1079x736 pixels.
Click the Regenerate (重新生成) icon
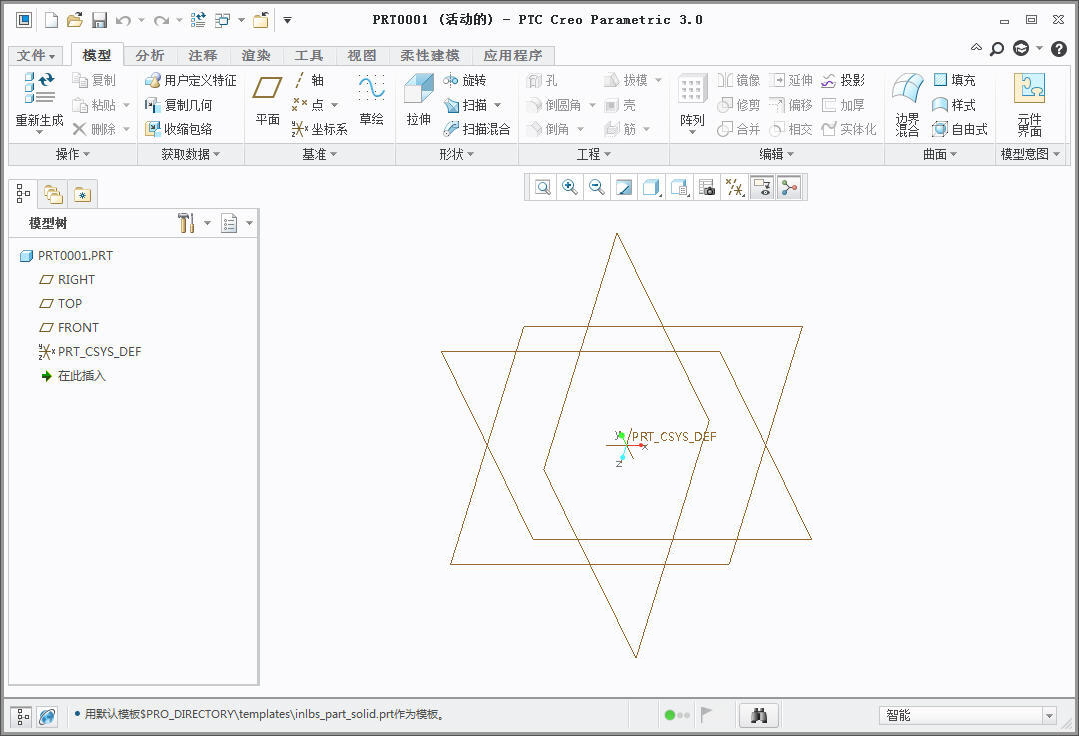tap(39, 100)
